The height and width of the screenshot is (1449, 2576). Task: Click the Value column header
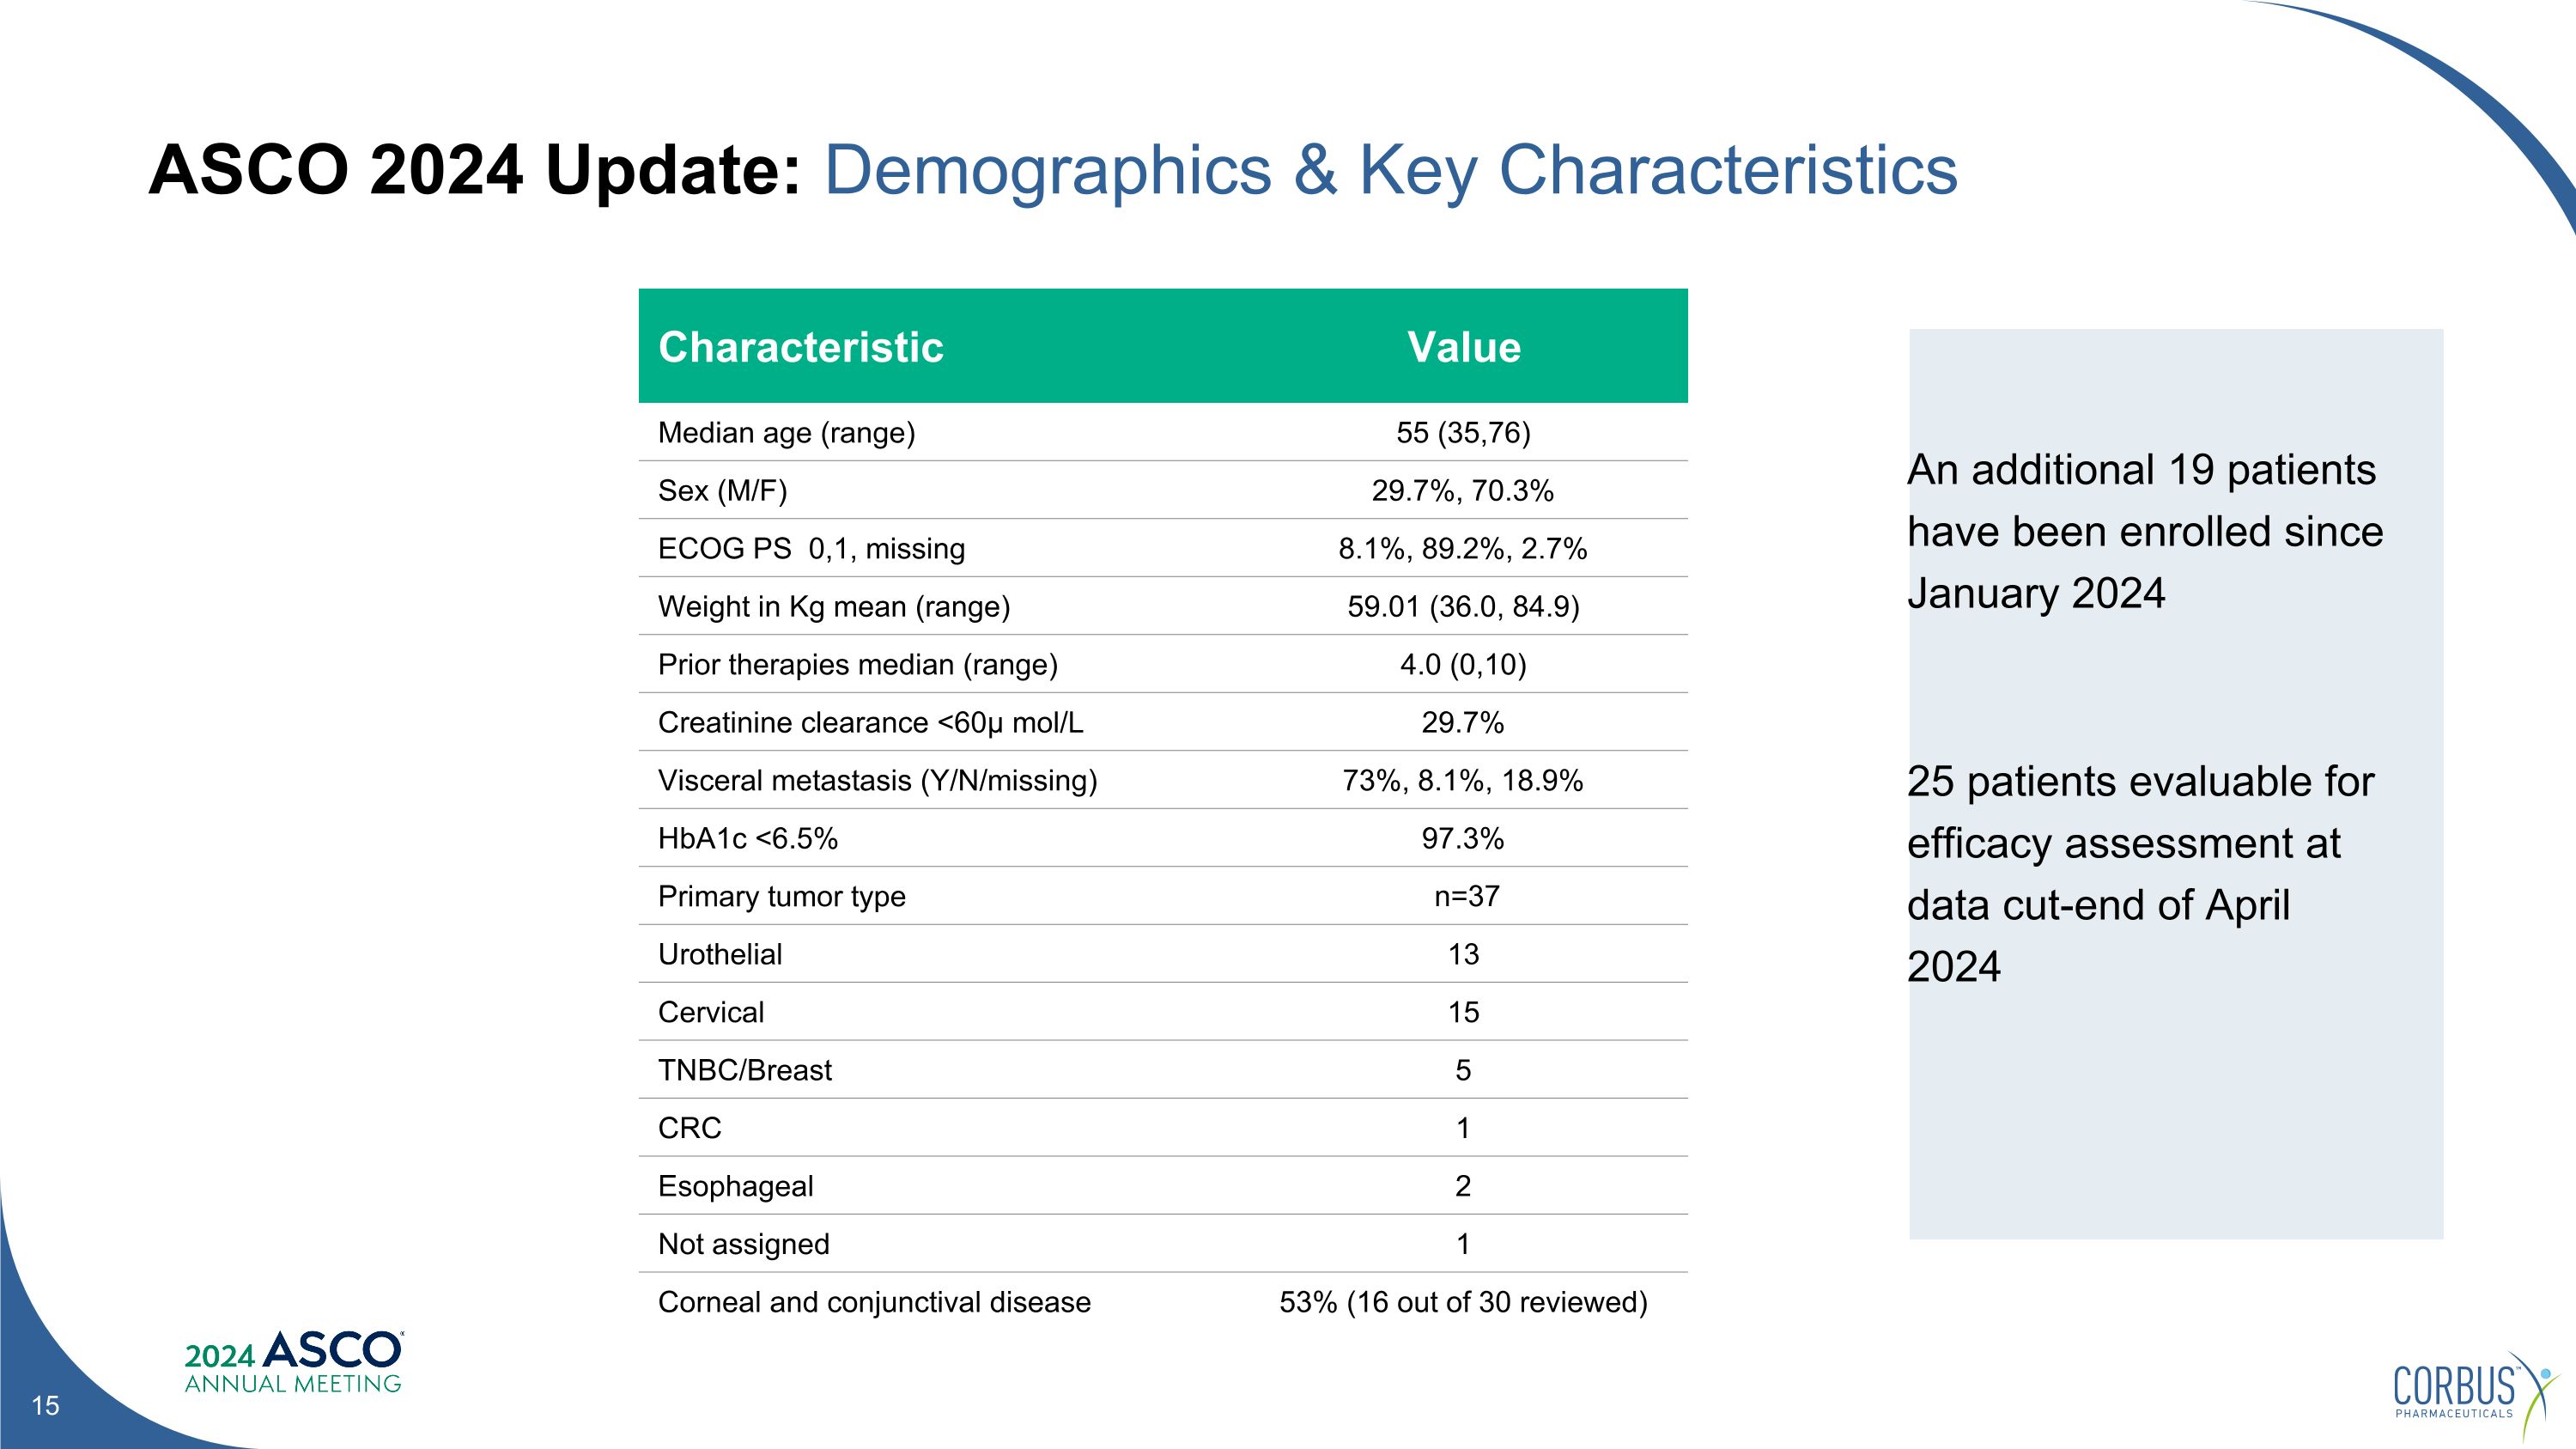[x=1463, y=347]
